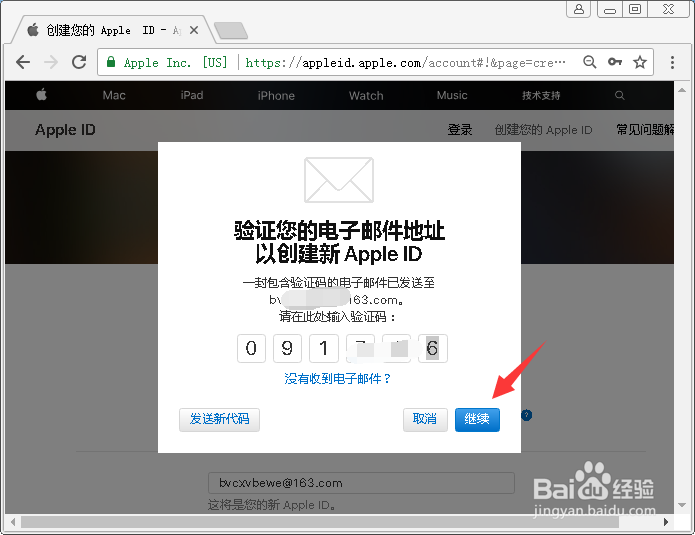The width and height of the screenshot is (695, 535).
Task: Click the 常见问题解答 link
Action: point(645,130)
